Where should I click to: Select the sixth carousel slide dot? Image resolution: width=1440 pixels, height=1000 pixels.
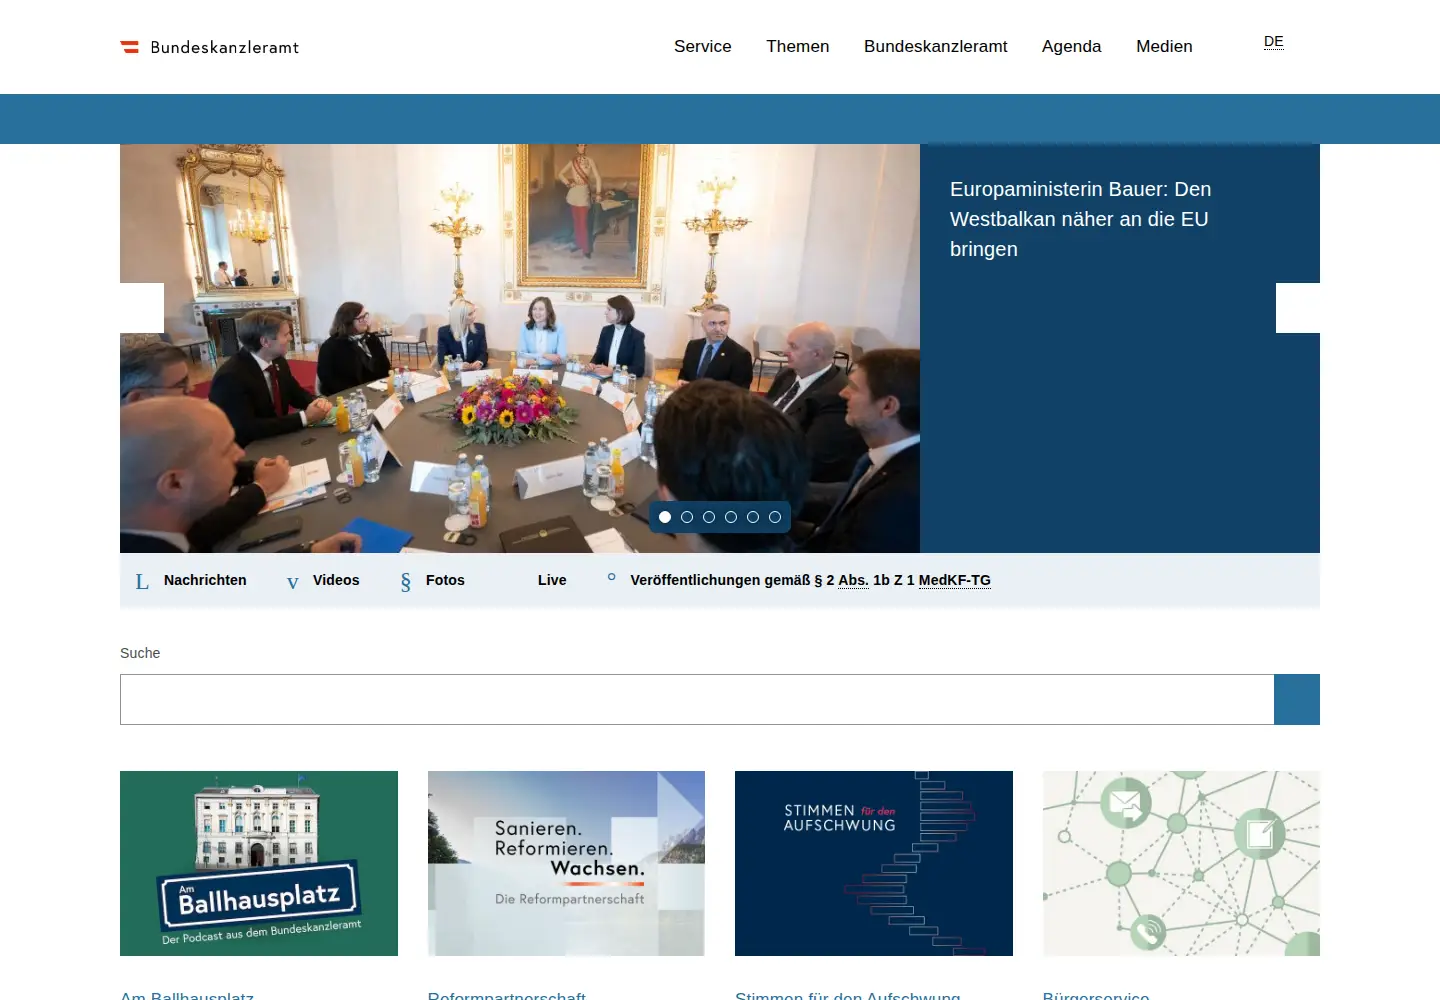(775, 517)
